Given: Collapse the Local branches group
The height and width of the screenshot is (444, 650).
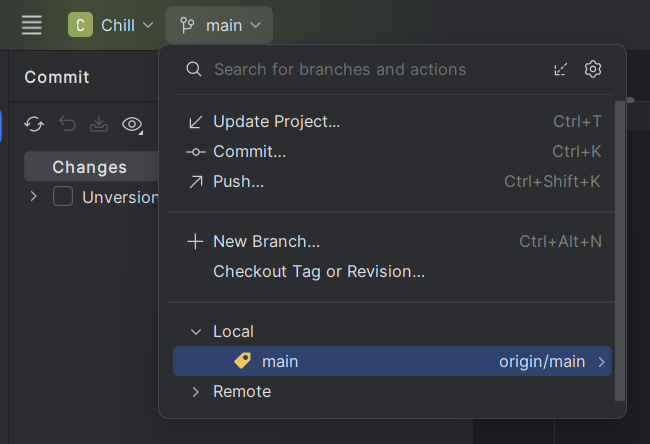Looking at the screenshot, I should click(x=195, y=331).
